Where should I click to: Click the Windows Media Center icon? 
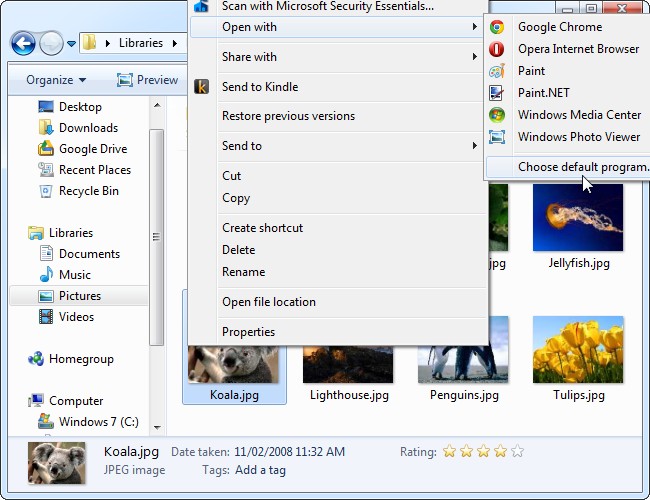coord(497,115)
